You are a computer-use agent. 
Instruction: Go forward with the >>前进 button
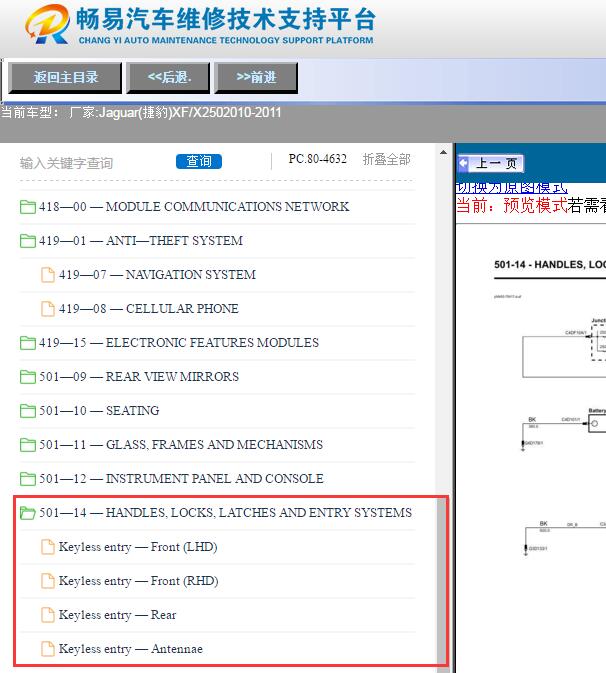point(256,78)
